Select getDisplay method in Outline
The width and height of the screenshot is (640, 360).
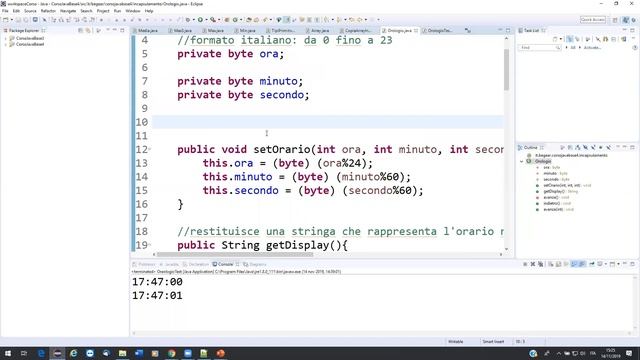tap(561, 191)
